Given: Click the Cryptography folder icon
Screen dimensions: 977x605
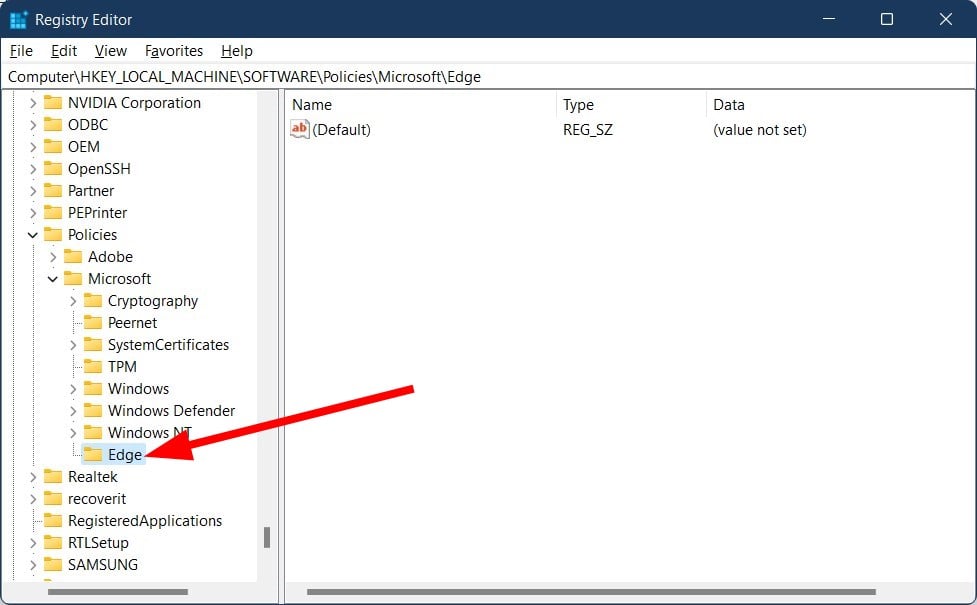Looking at the screenshot, I should (x=93, y=301).
